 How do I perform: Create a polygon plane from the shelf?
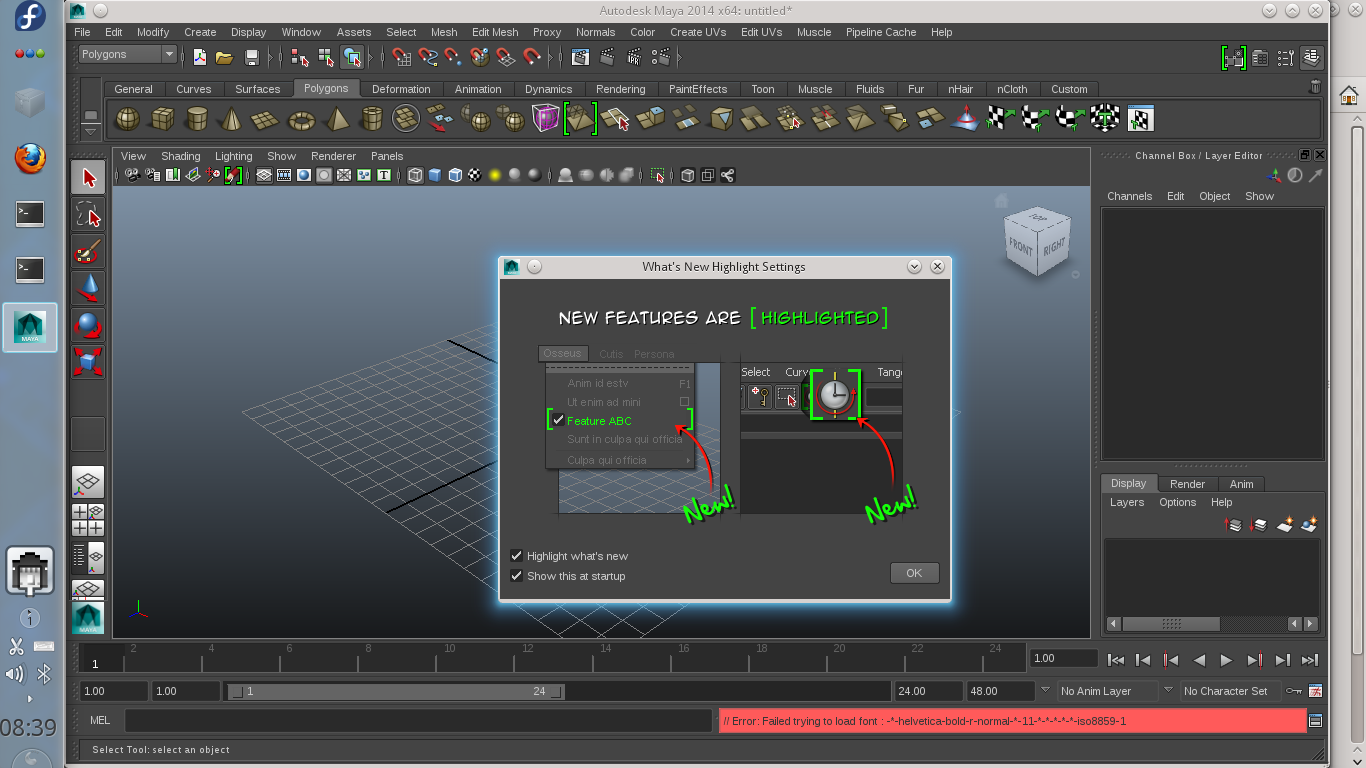[x=265, y=119]
